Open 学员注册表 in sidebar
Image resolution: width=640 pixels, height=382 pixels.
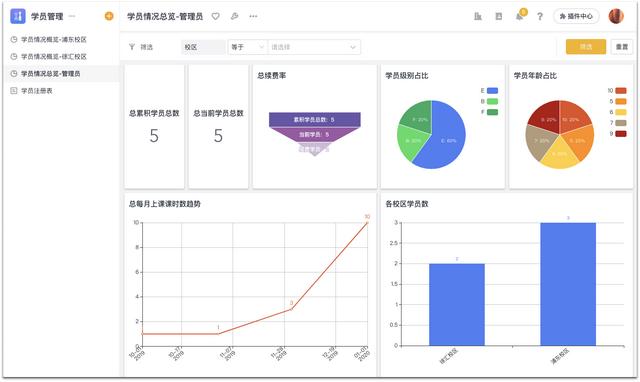coord(37,91)
